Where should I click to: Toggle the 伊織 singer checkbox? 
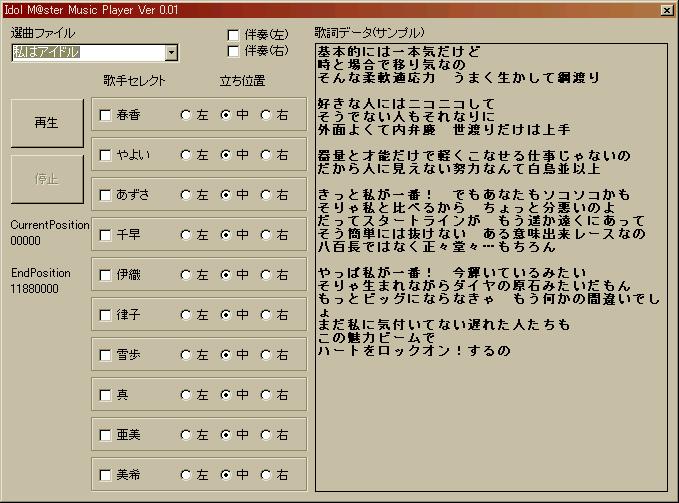[x=106, y=275]
